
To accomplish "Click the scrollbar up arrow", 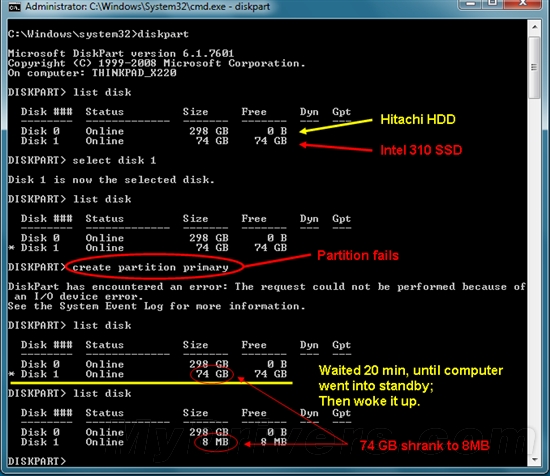I will point(534,27).
